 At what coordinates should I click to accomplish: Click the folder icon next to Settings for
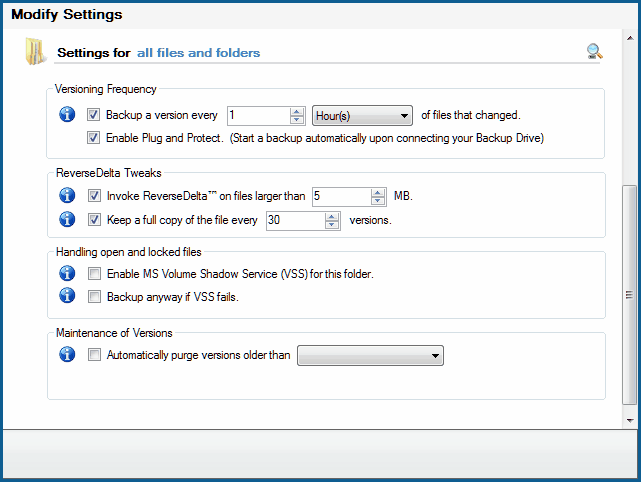coord(36,51)
